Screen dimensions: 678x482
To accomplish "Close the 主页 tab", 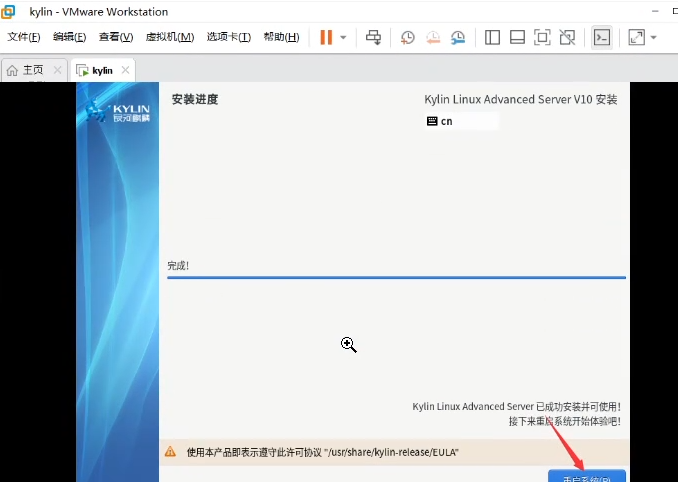I will coord(57,70).
